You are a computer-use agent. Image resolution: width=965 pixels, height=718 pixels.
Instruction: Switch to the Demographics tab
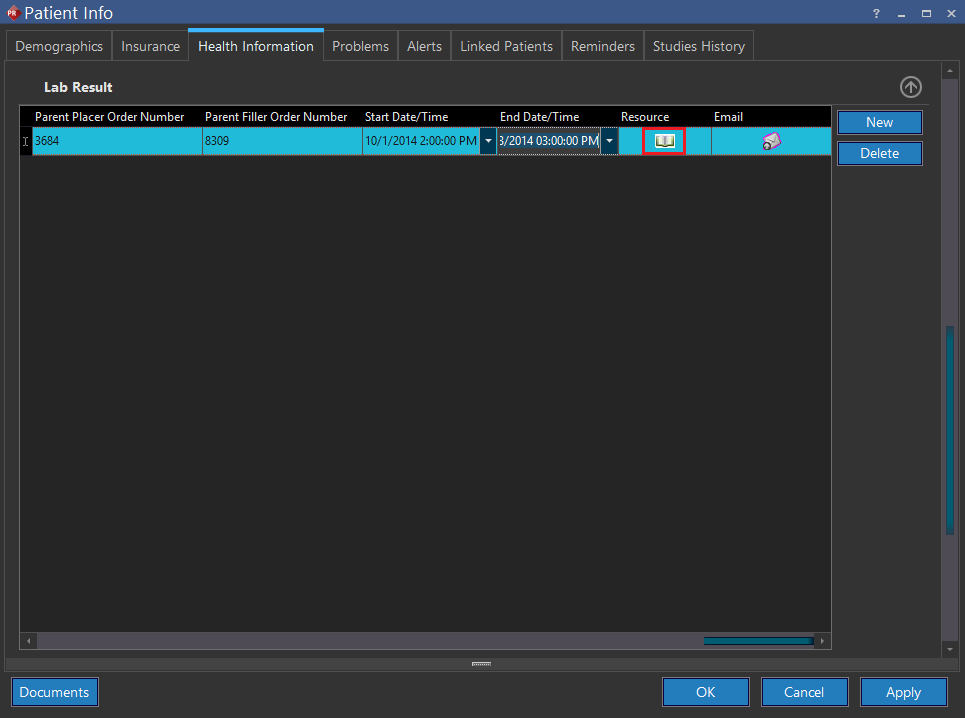point(59,46)
